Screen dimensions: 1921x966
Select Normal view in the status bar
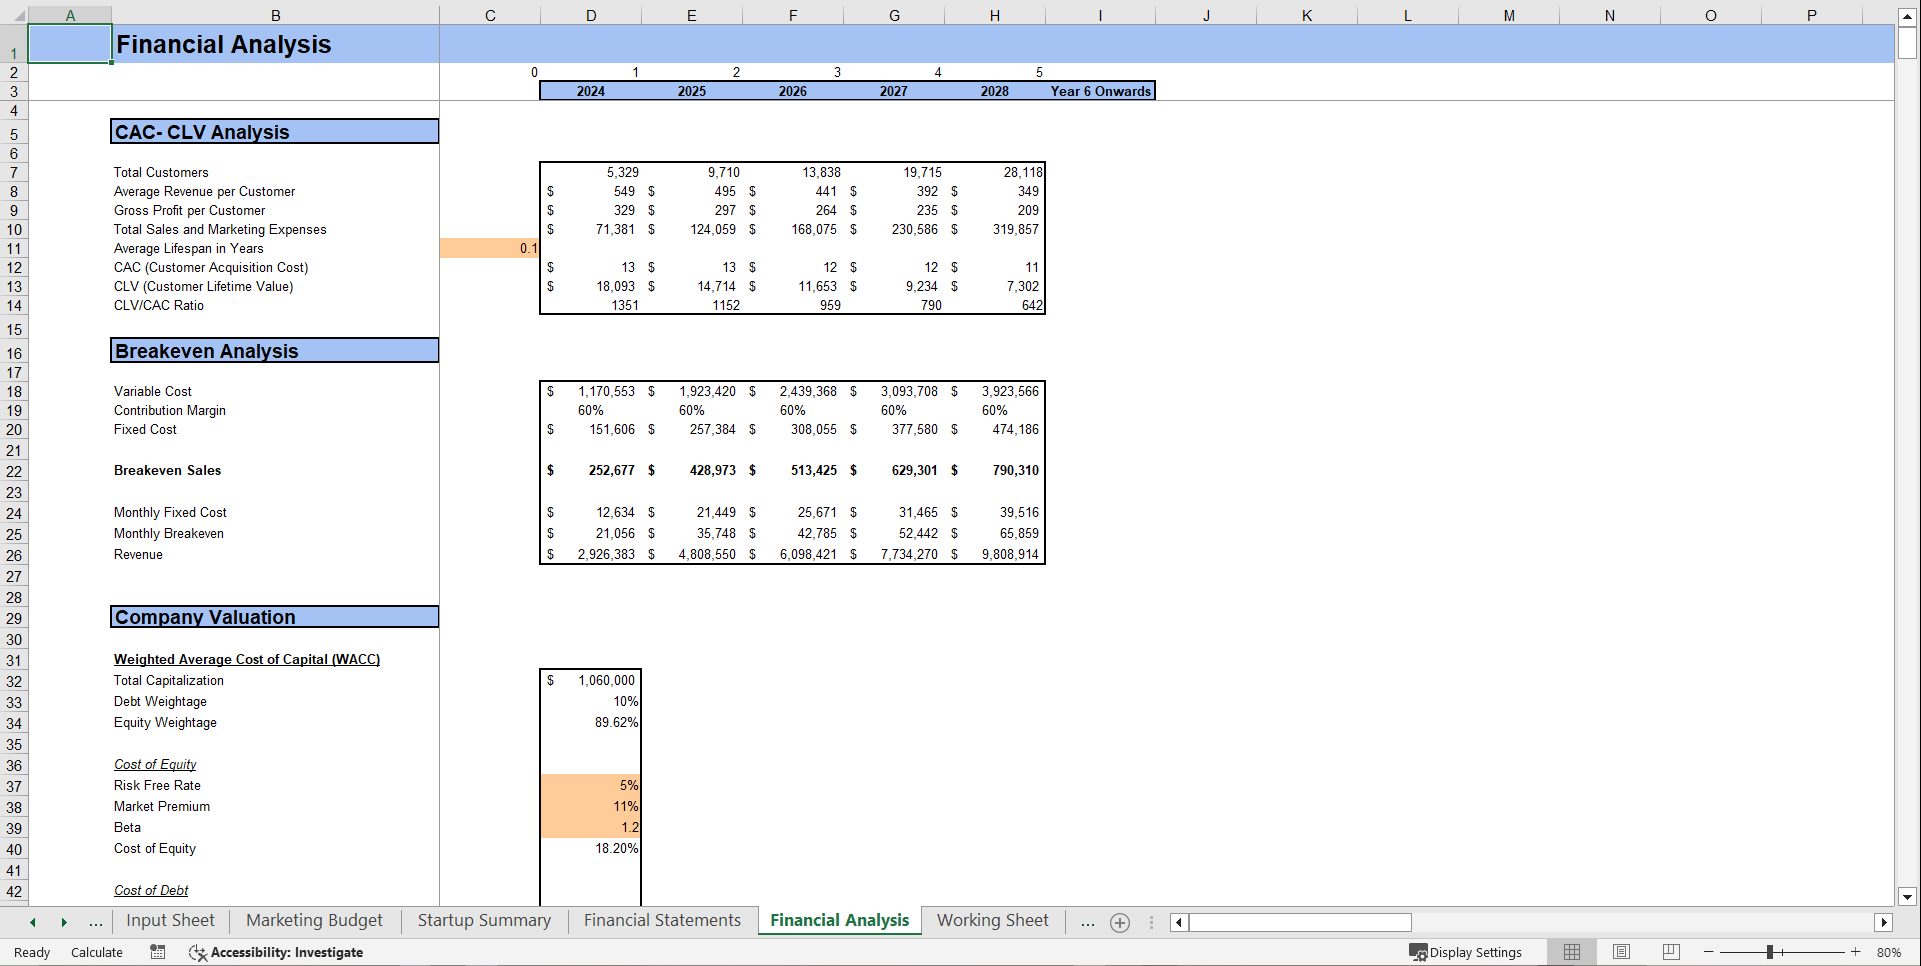click(x=1571, y=952)
